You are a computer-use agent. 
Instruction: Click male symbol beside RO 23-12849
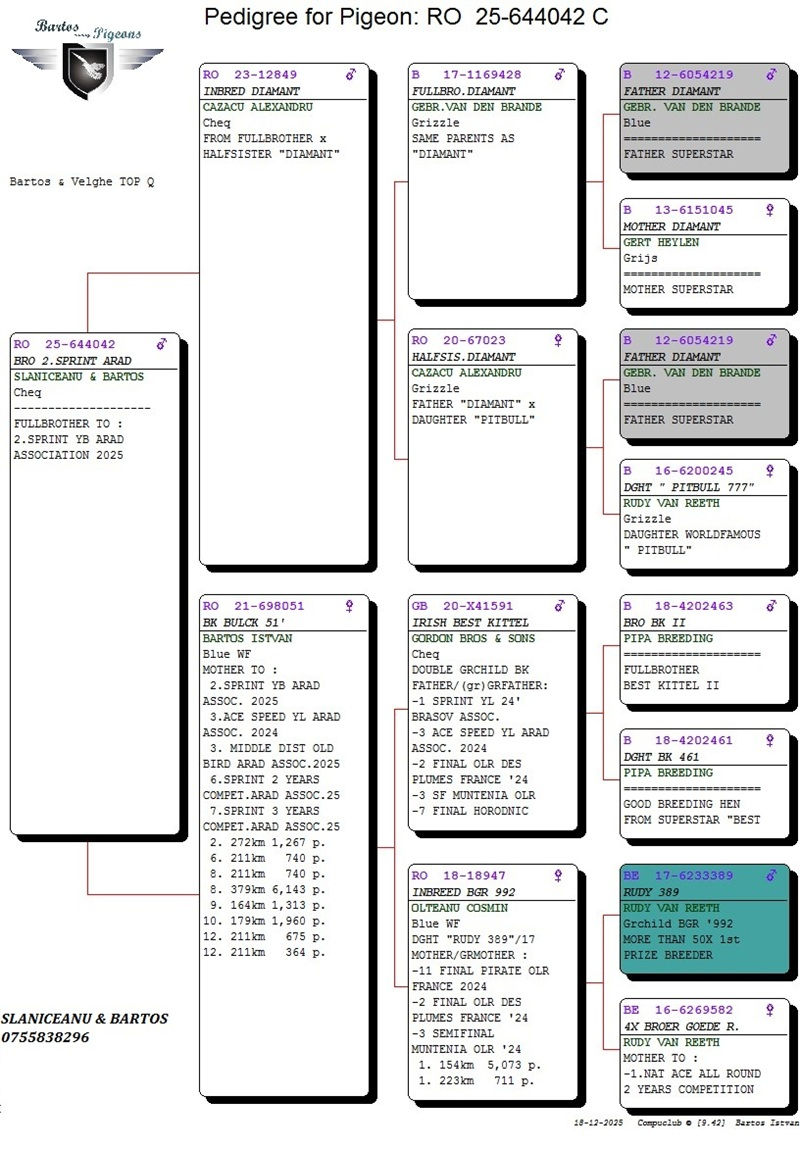click(350, 75)
